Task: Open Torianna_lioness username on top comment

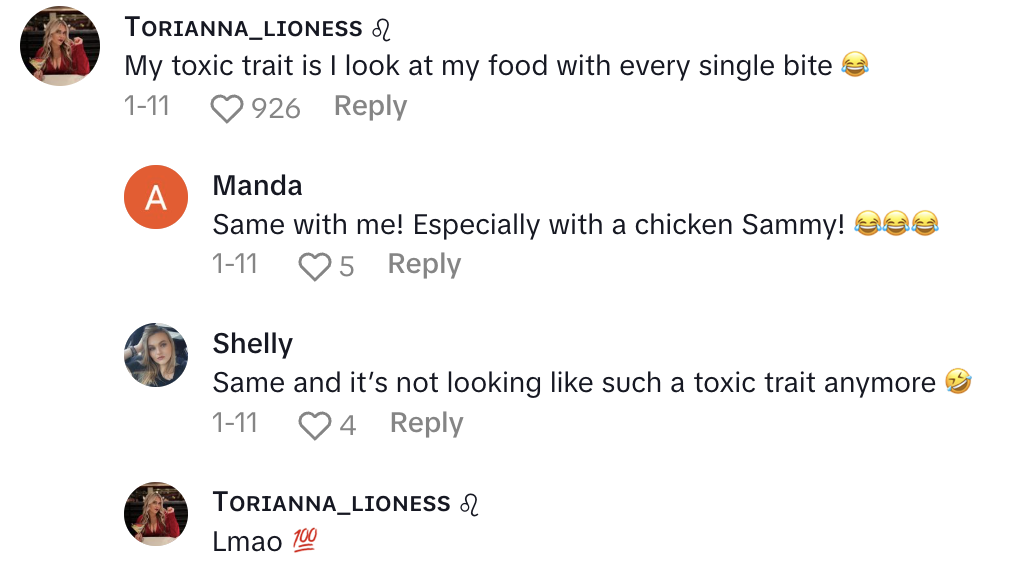Action: pos(243,28)
